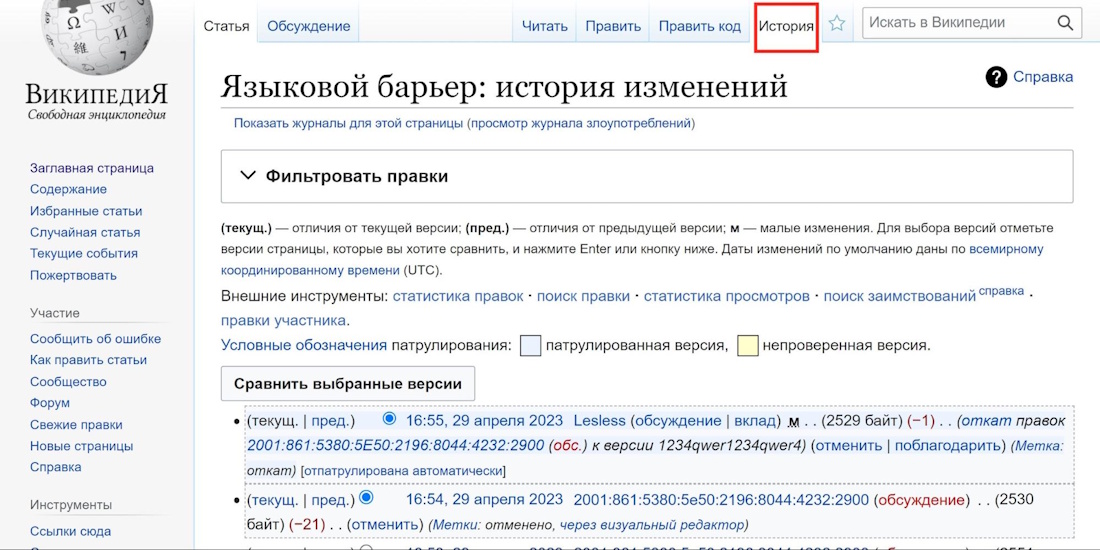Click the Читать tab
The width and height of the screenshot is (1100, 550).
(x=544, y=26)
